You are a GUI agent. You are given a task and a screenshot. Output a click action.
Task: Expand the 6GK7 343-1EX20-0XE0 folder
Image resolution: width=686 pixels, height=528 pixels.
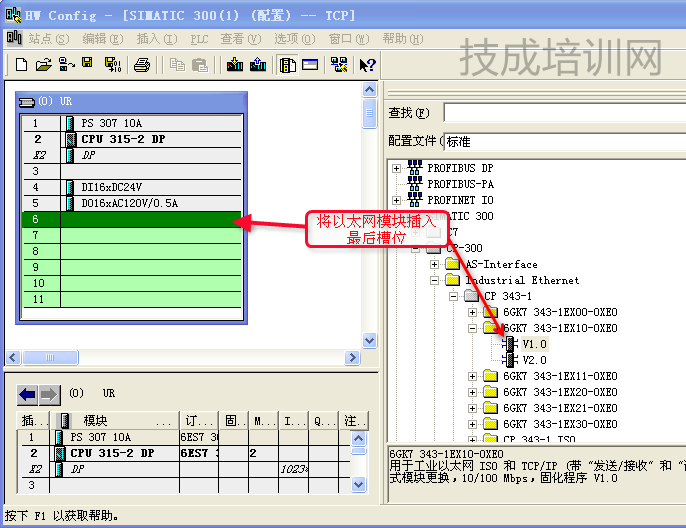[x=472, y=392]
